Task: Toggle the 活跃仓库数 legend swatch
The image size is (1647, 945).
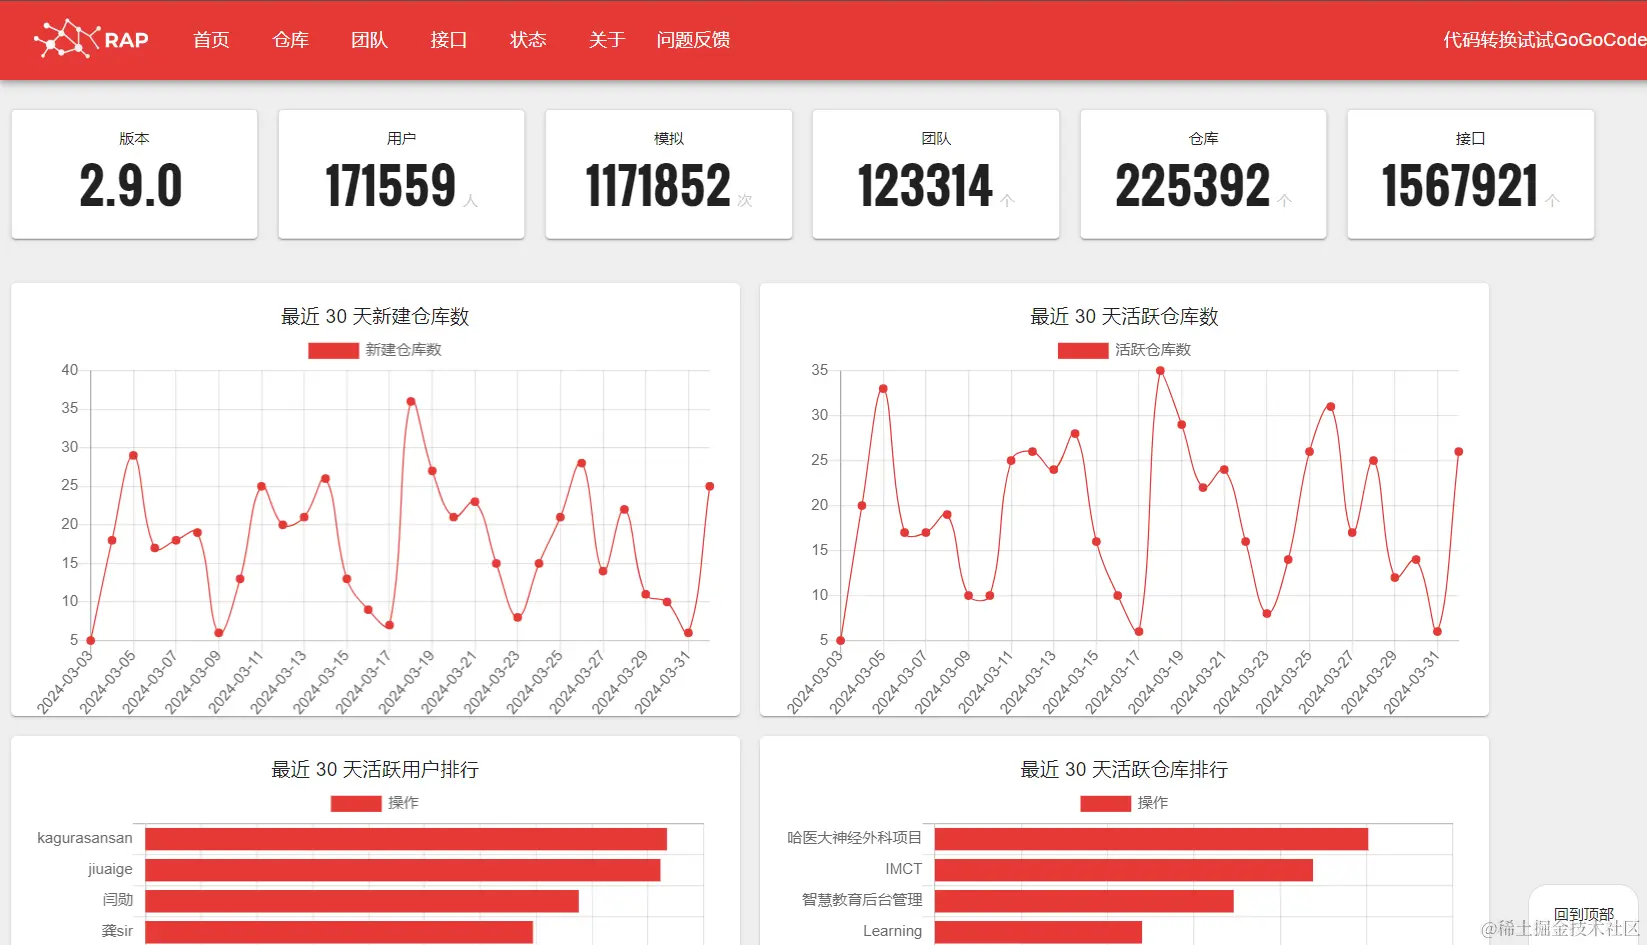Action: [1083, 350]
